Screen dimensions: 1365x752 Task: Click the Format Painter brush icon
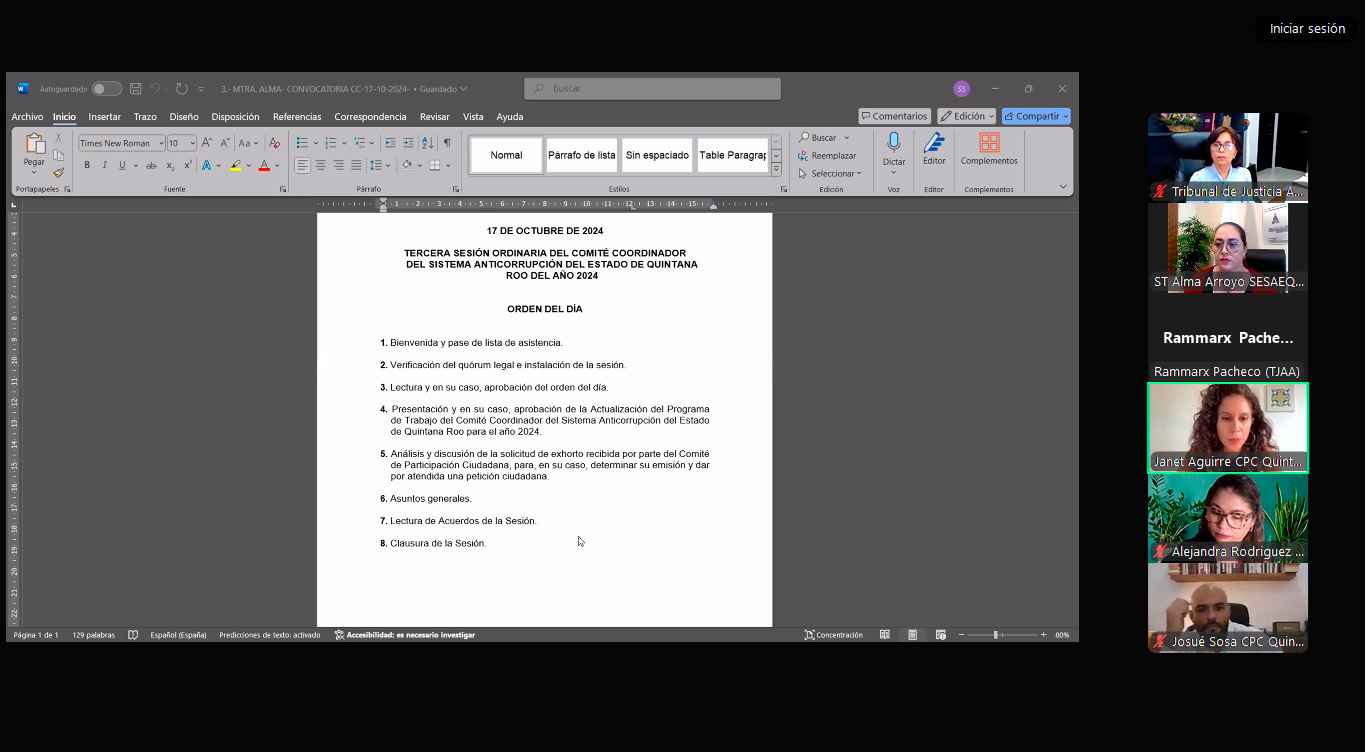[59, 173]
